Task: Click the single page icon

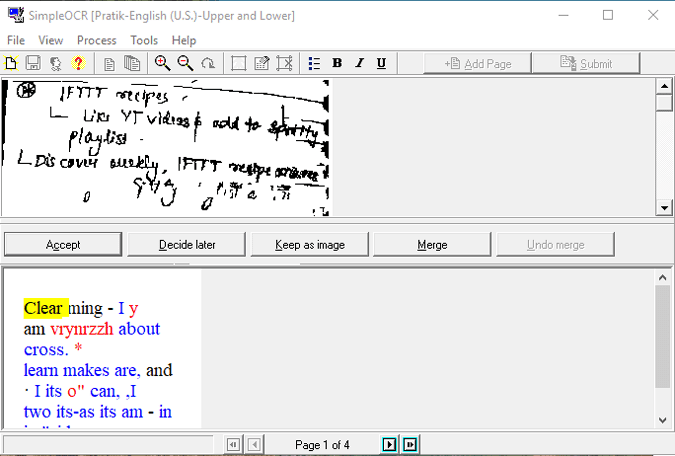Action: click(109, 64)
